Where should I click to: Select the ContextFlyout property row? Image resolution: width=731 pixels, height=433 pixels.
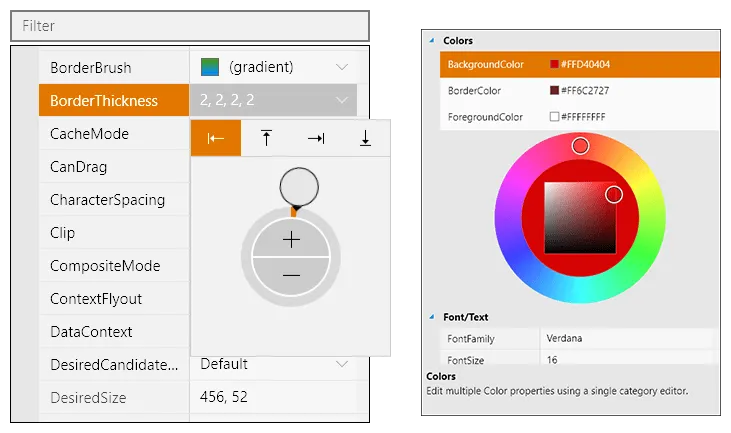pyautogui.click(x=114, y=299)
